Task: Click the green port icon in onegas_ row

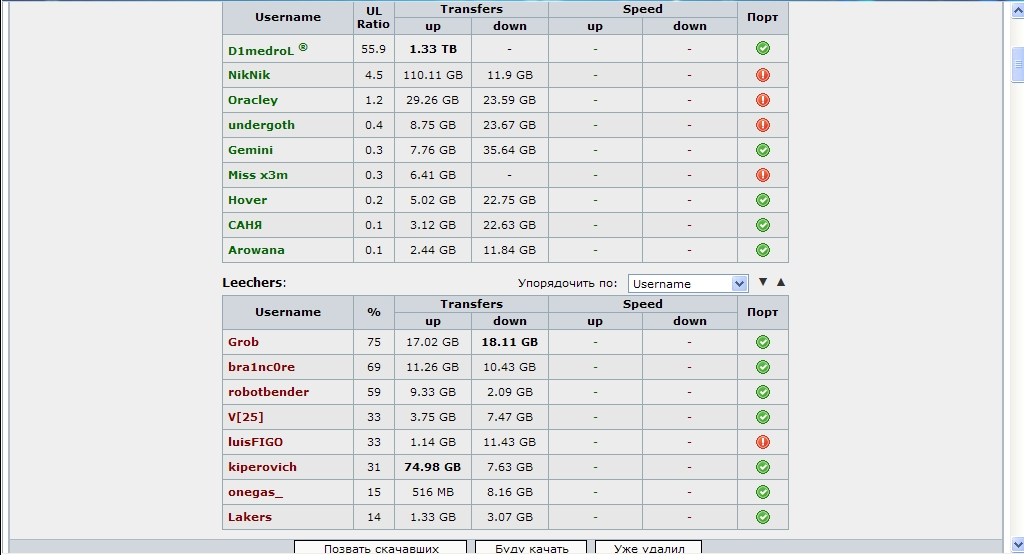Action: (x=762, y=492)
